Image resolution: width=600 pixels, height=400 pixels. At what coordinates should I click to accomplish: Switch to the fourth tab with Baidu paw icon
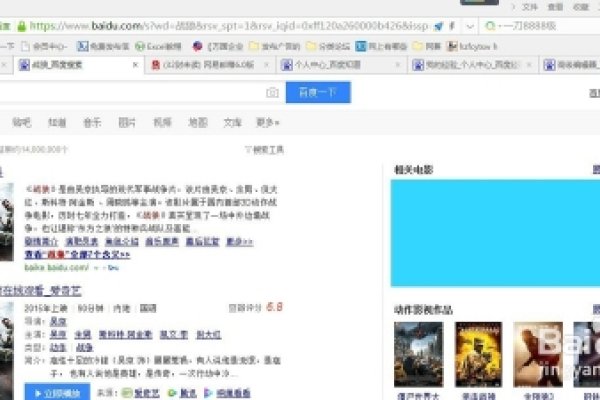pyautogui.click(x=472, y=65)
